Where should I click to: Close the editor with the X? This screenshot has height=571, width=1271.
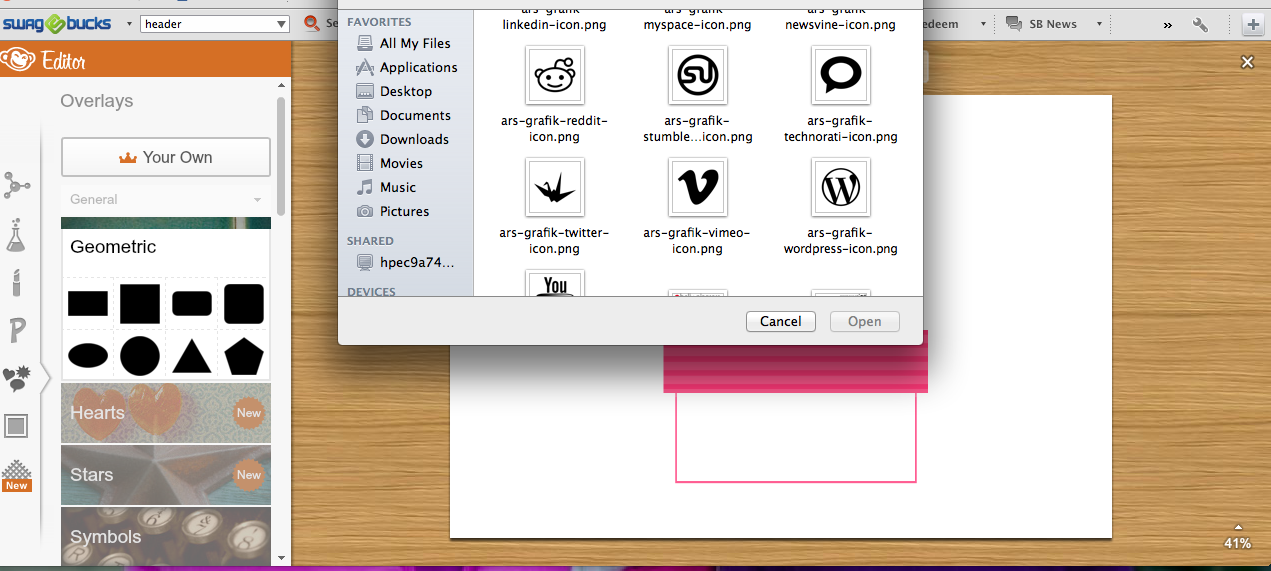point(1247,62)
